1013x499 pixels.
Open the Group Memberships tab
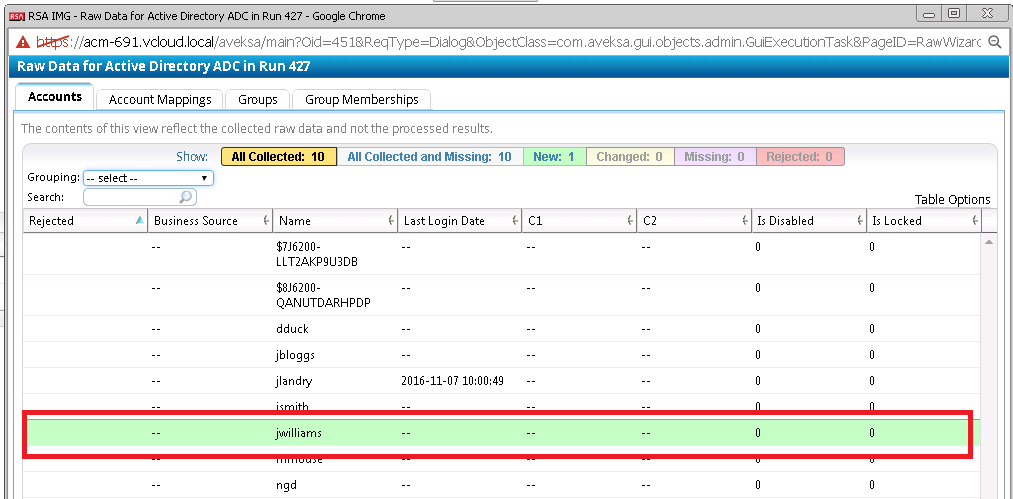362,99
